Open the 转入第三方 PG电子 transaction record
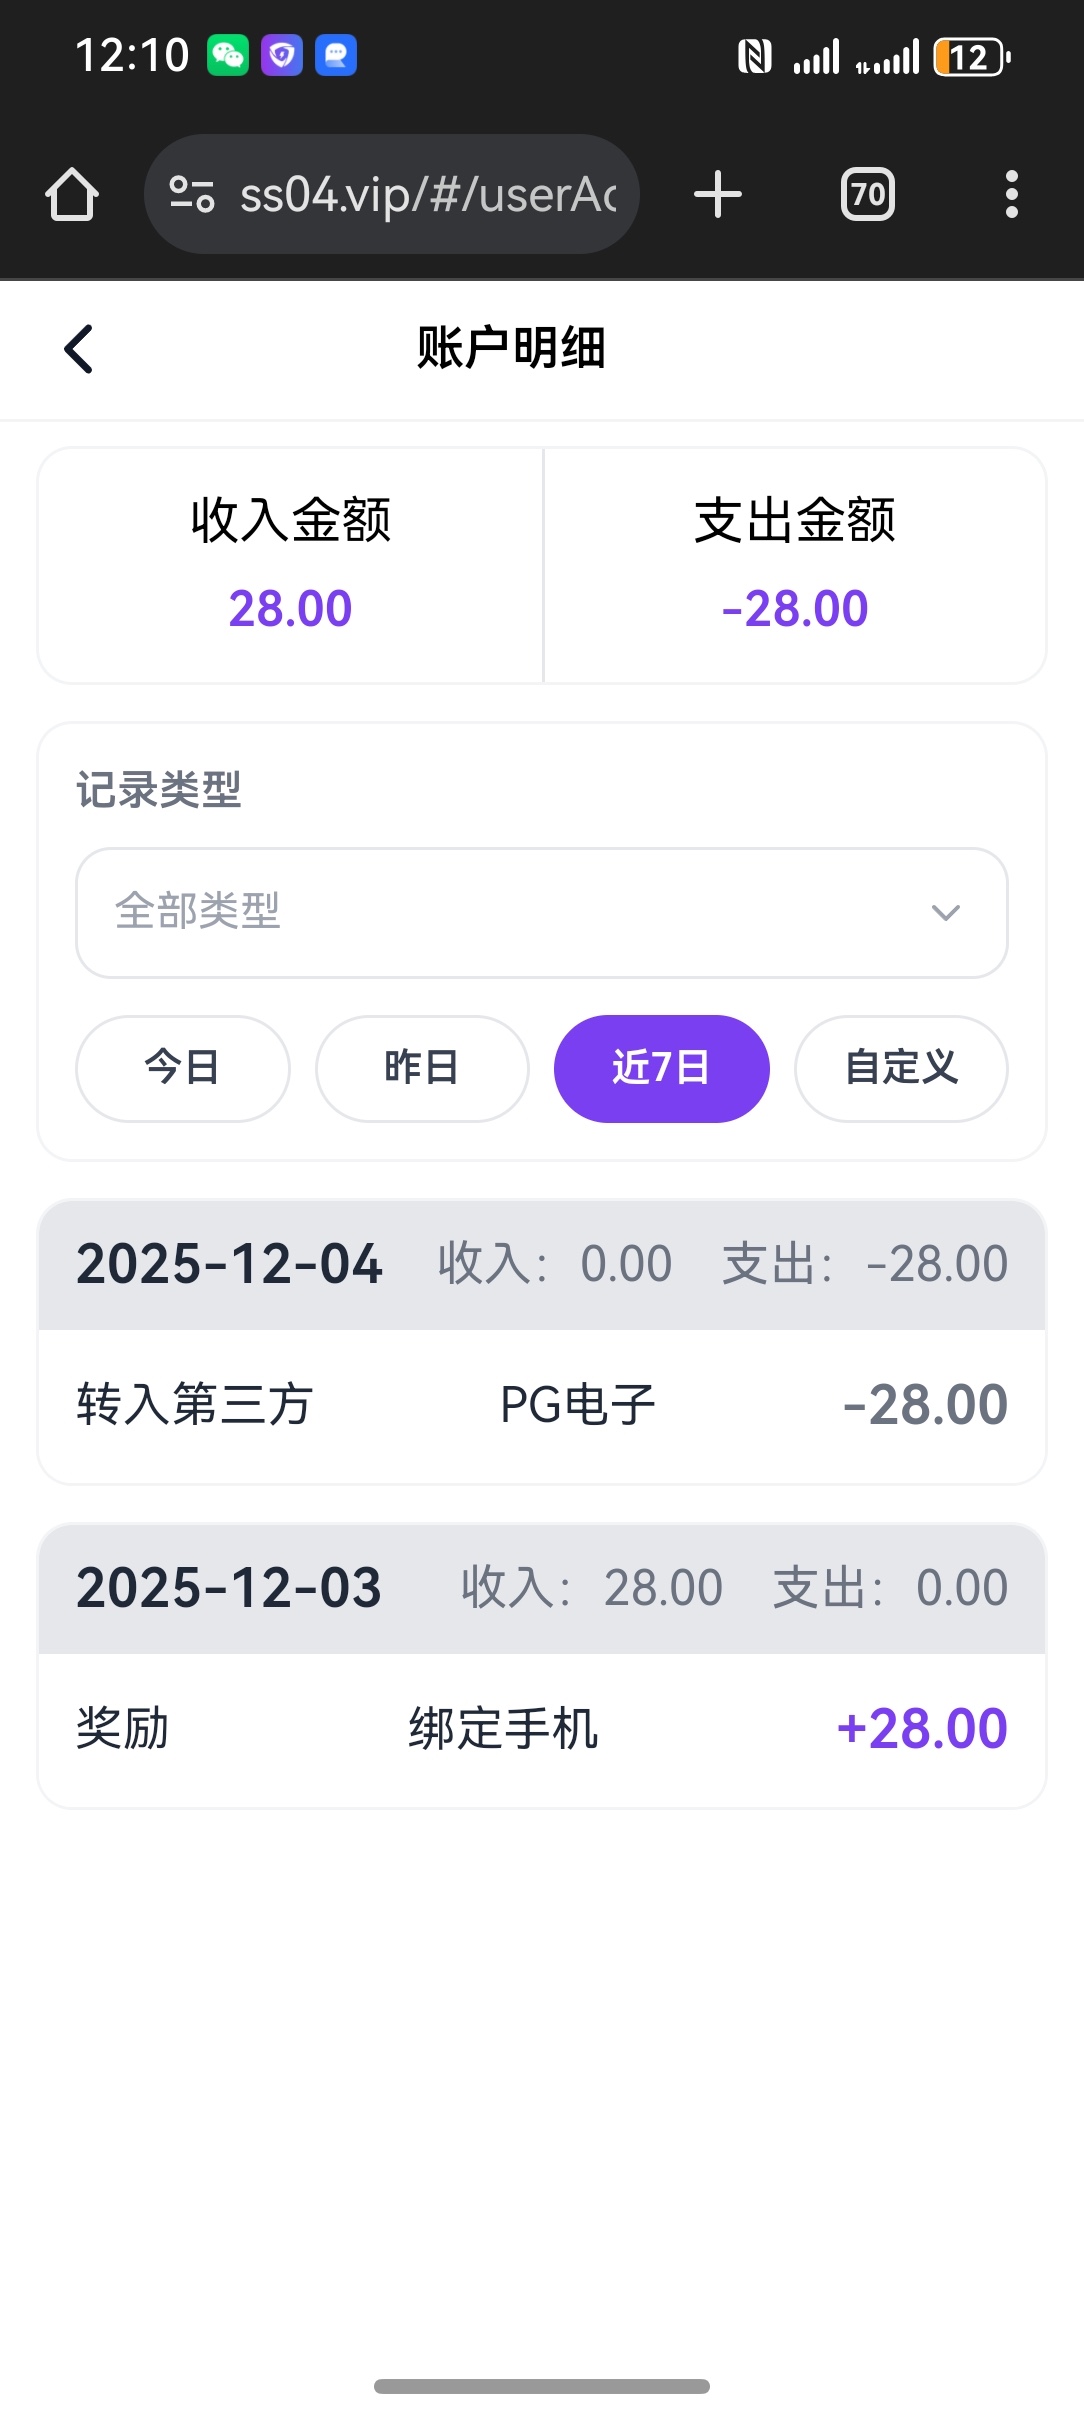Viewport: 1084px width, 2412px height. point(541,1405)
